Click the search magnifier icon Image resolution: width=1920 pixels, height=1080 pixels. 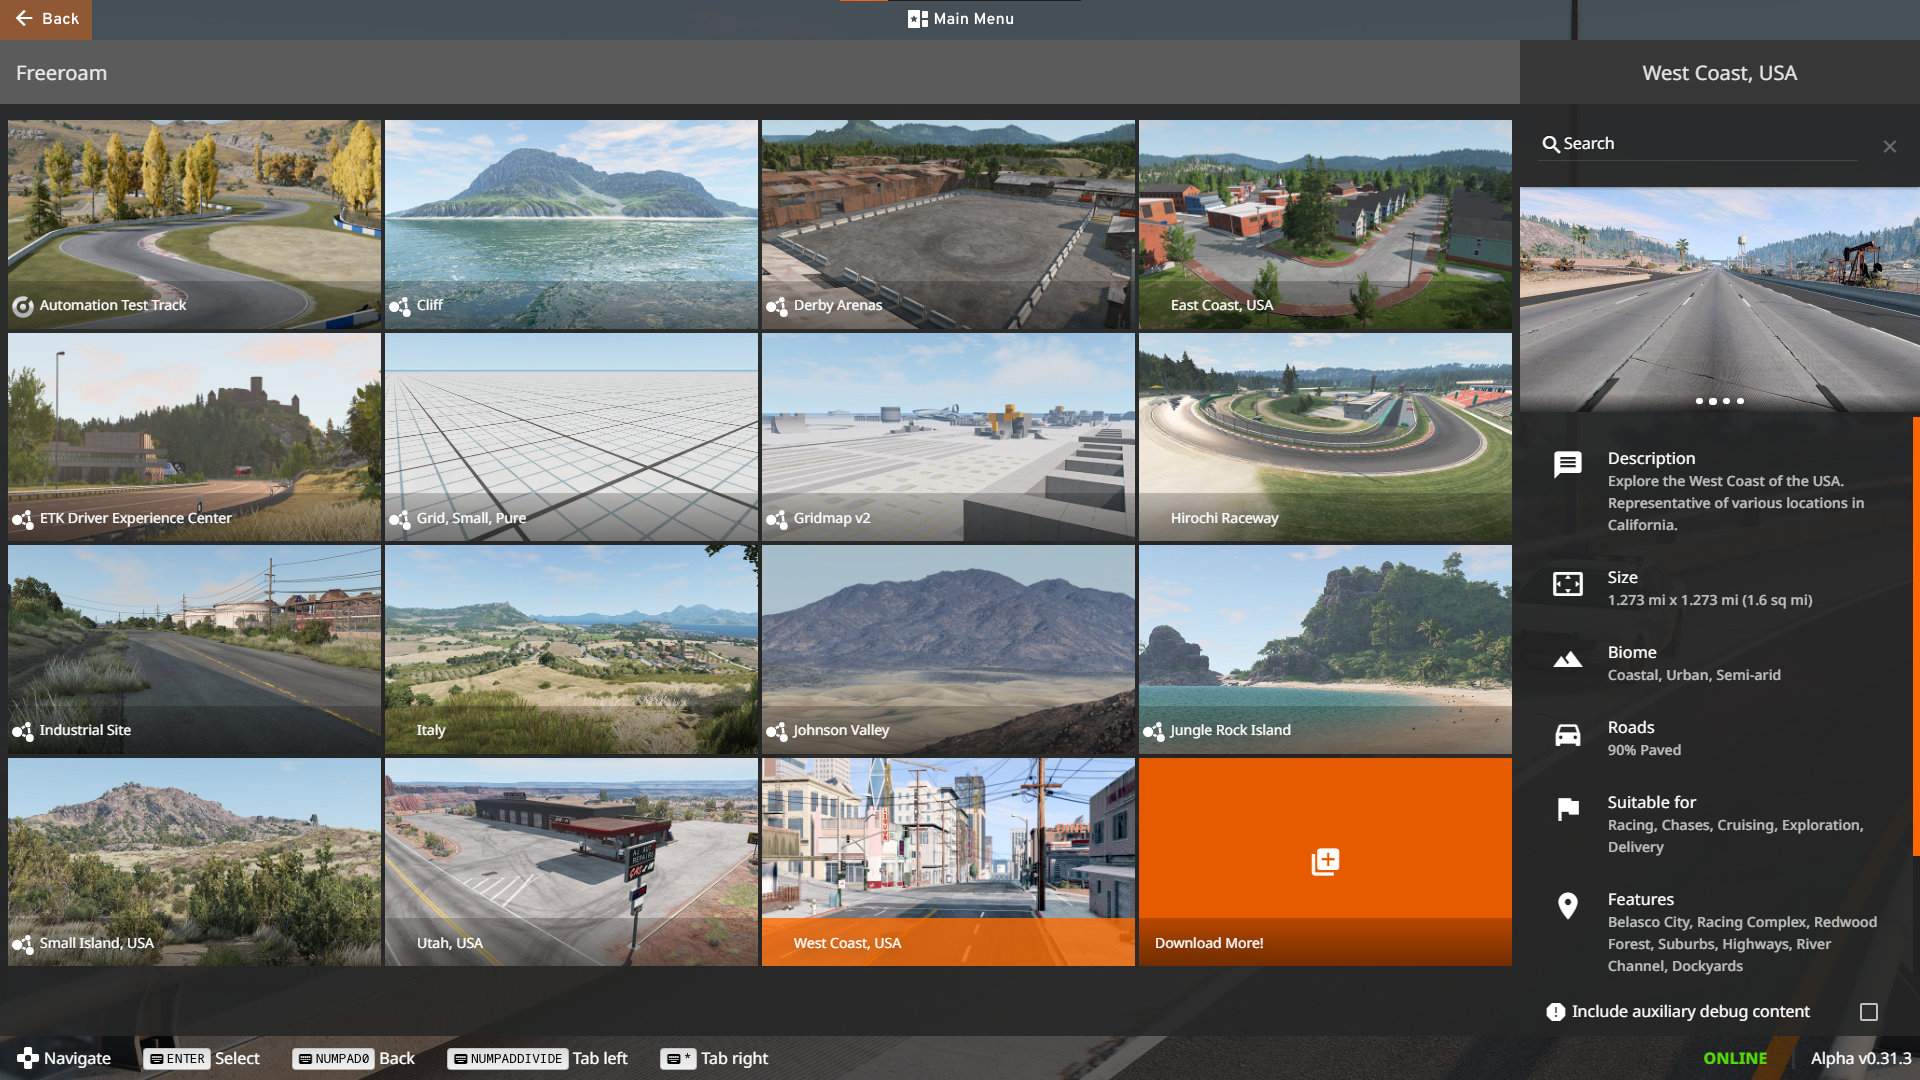coord(1551,144)
